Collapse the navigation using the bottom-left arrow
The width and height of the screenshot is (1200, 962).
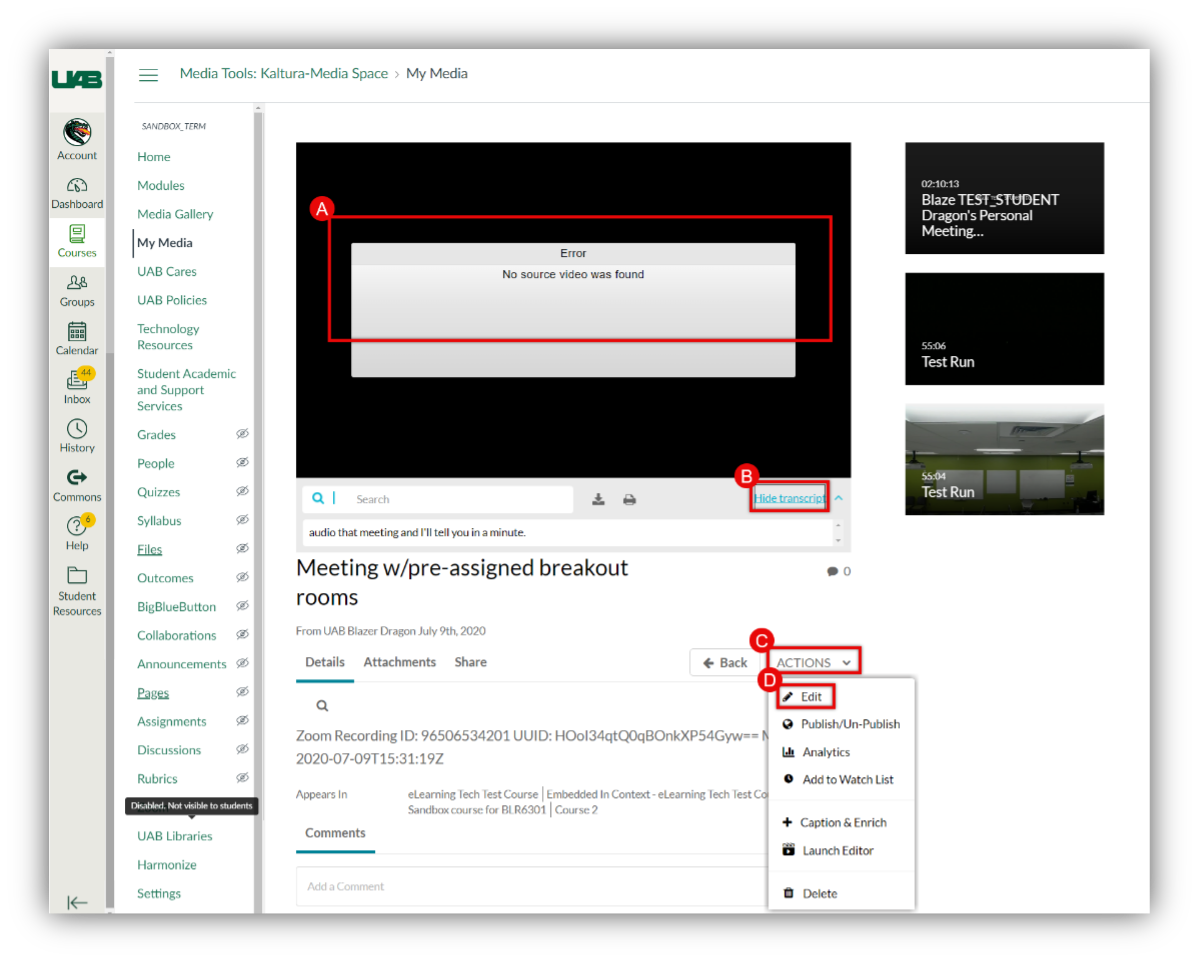(77, 902)
